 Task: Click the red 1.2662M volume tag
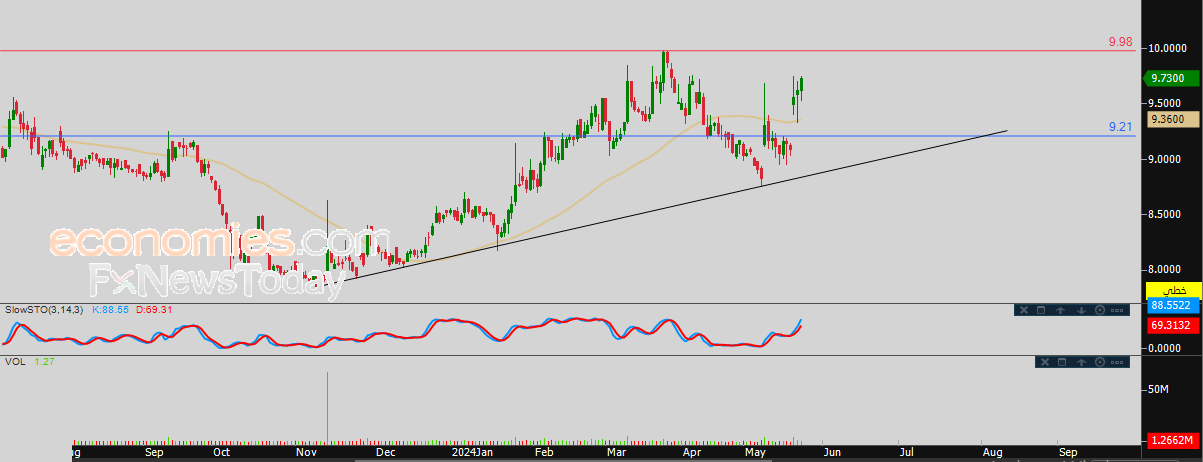1172,440
